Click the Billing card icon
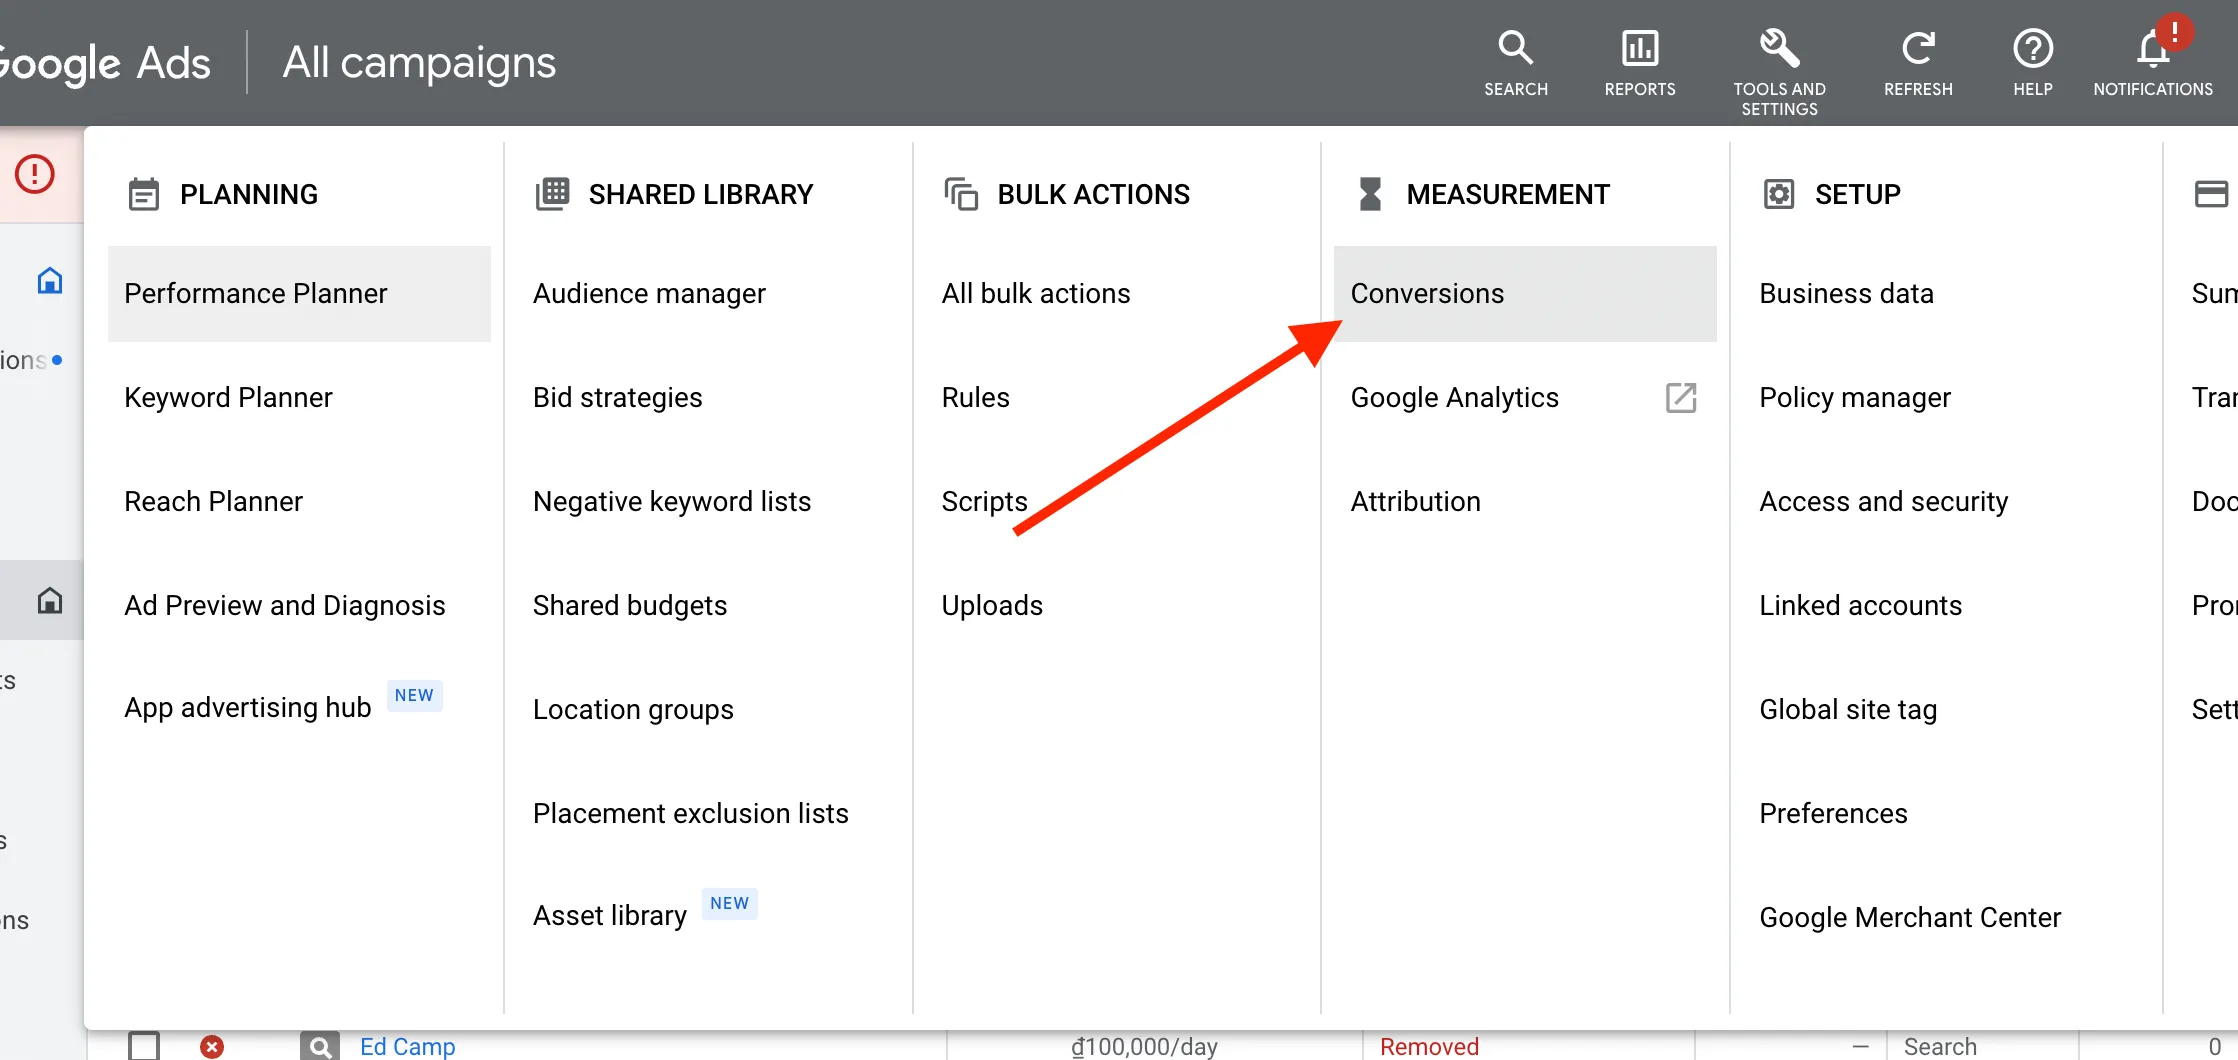 2211,193
